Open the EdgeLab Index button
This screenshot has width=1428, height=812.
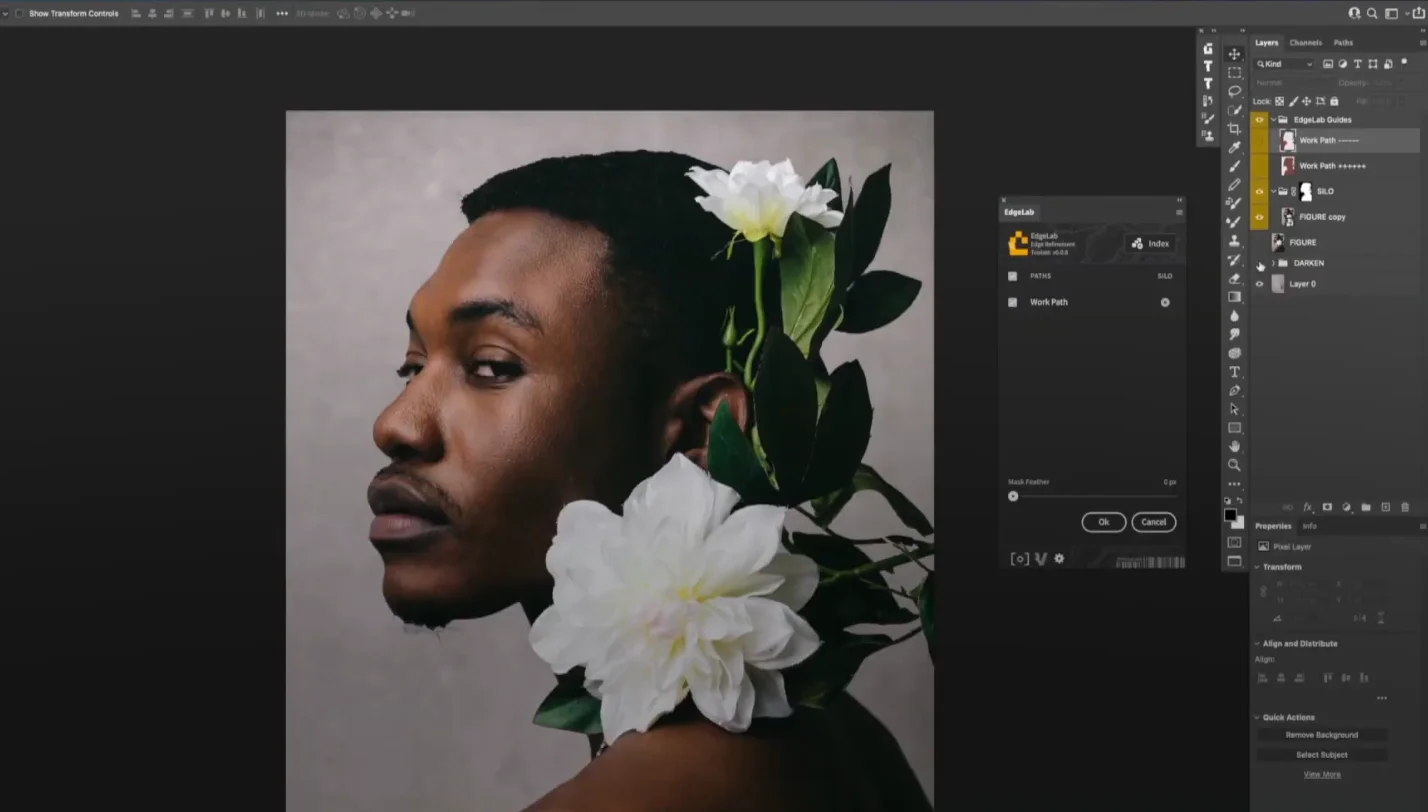click(1150, 244)
